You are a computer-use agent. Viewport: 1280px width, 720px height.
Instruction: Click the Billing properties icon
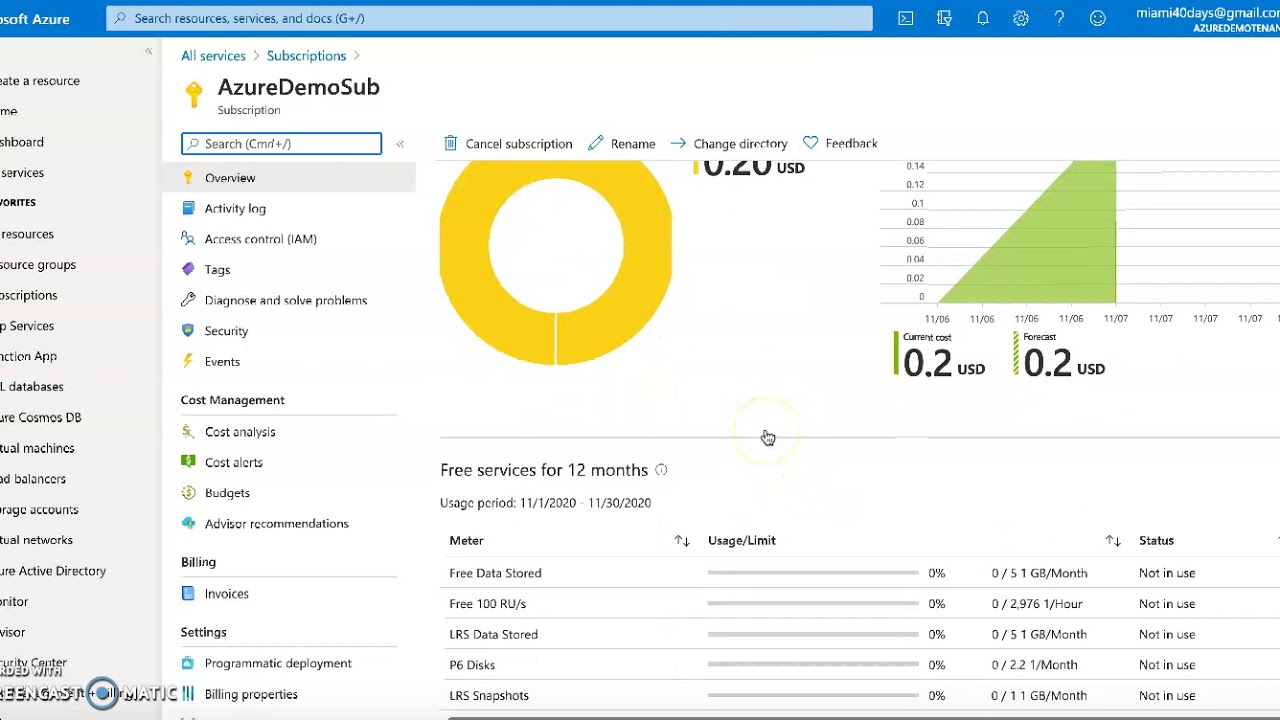click(x=188, y=694)
